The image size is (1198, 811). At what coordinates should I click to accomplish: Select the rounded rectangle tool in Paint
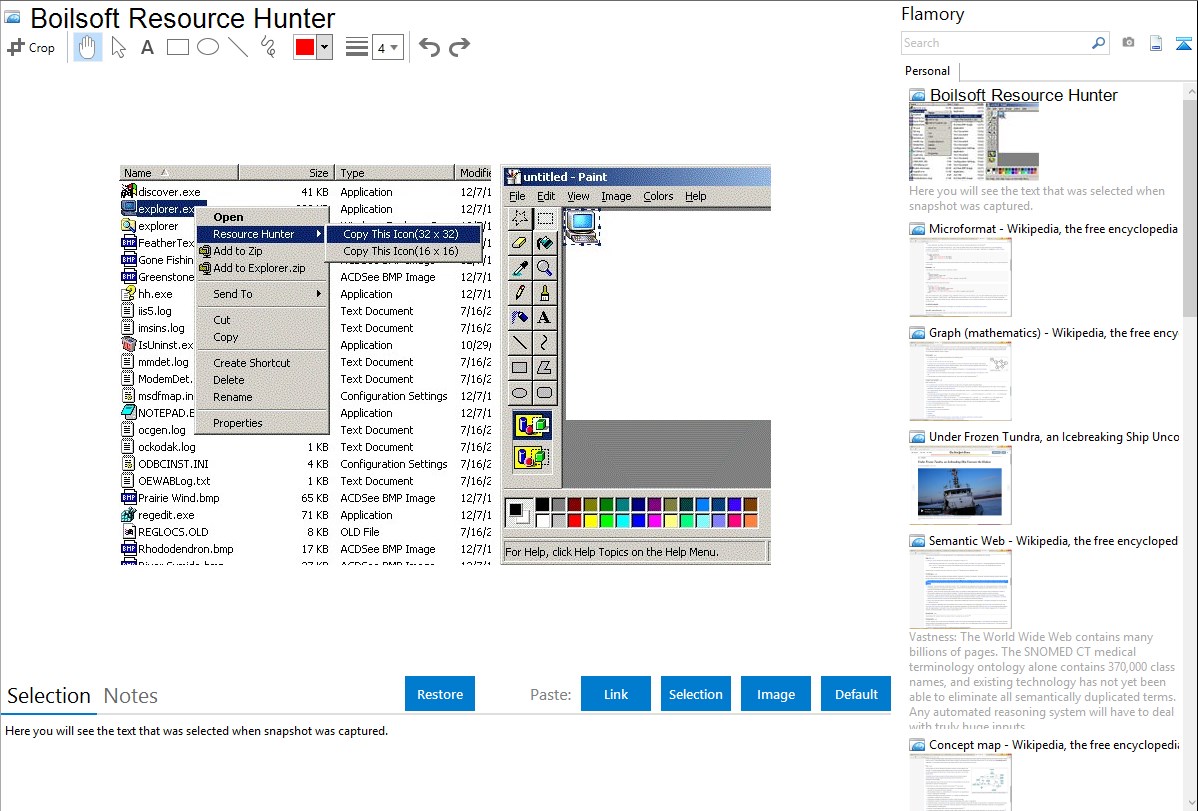(545, 393)
